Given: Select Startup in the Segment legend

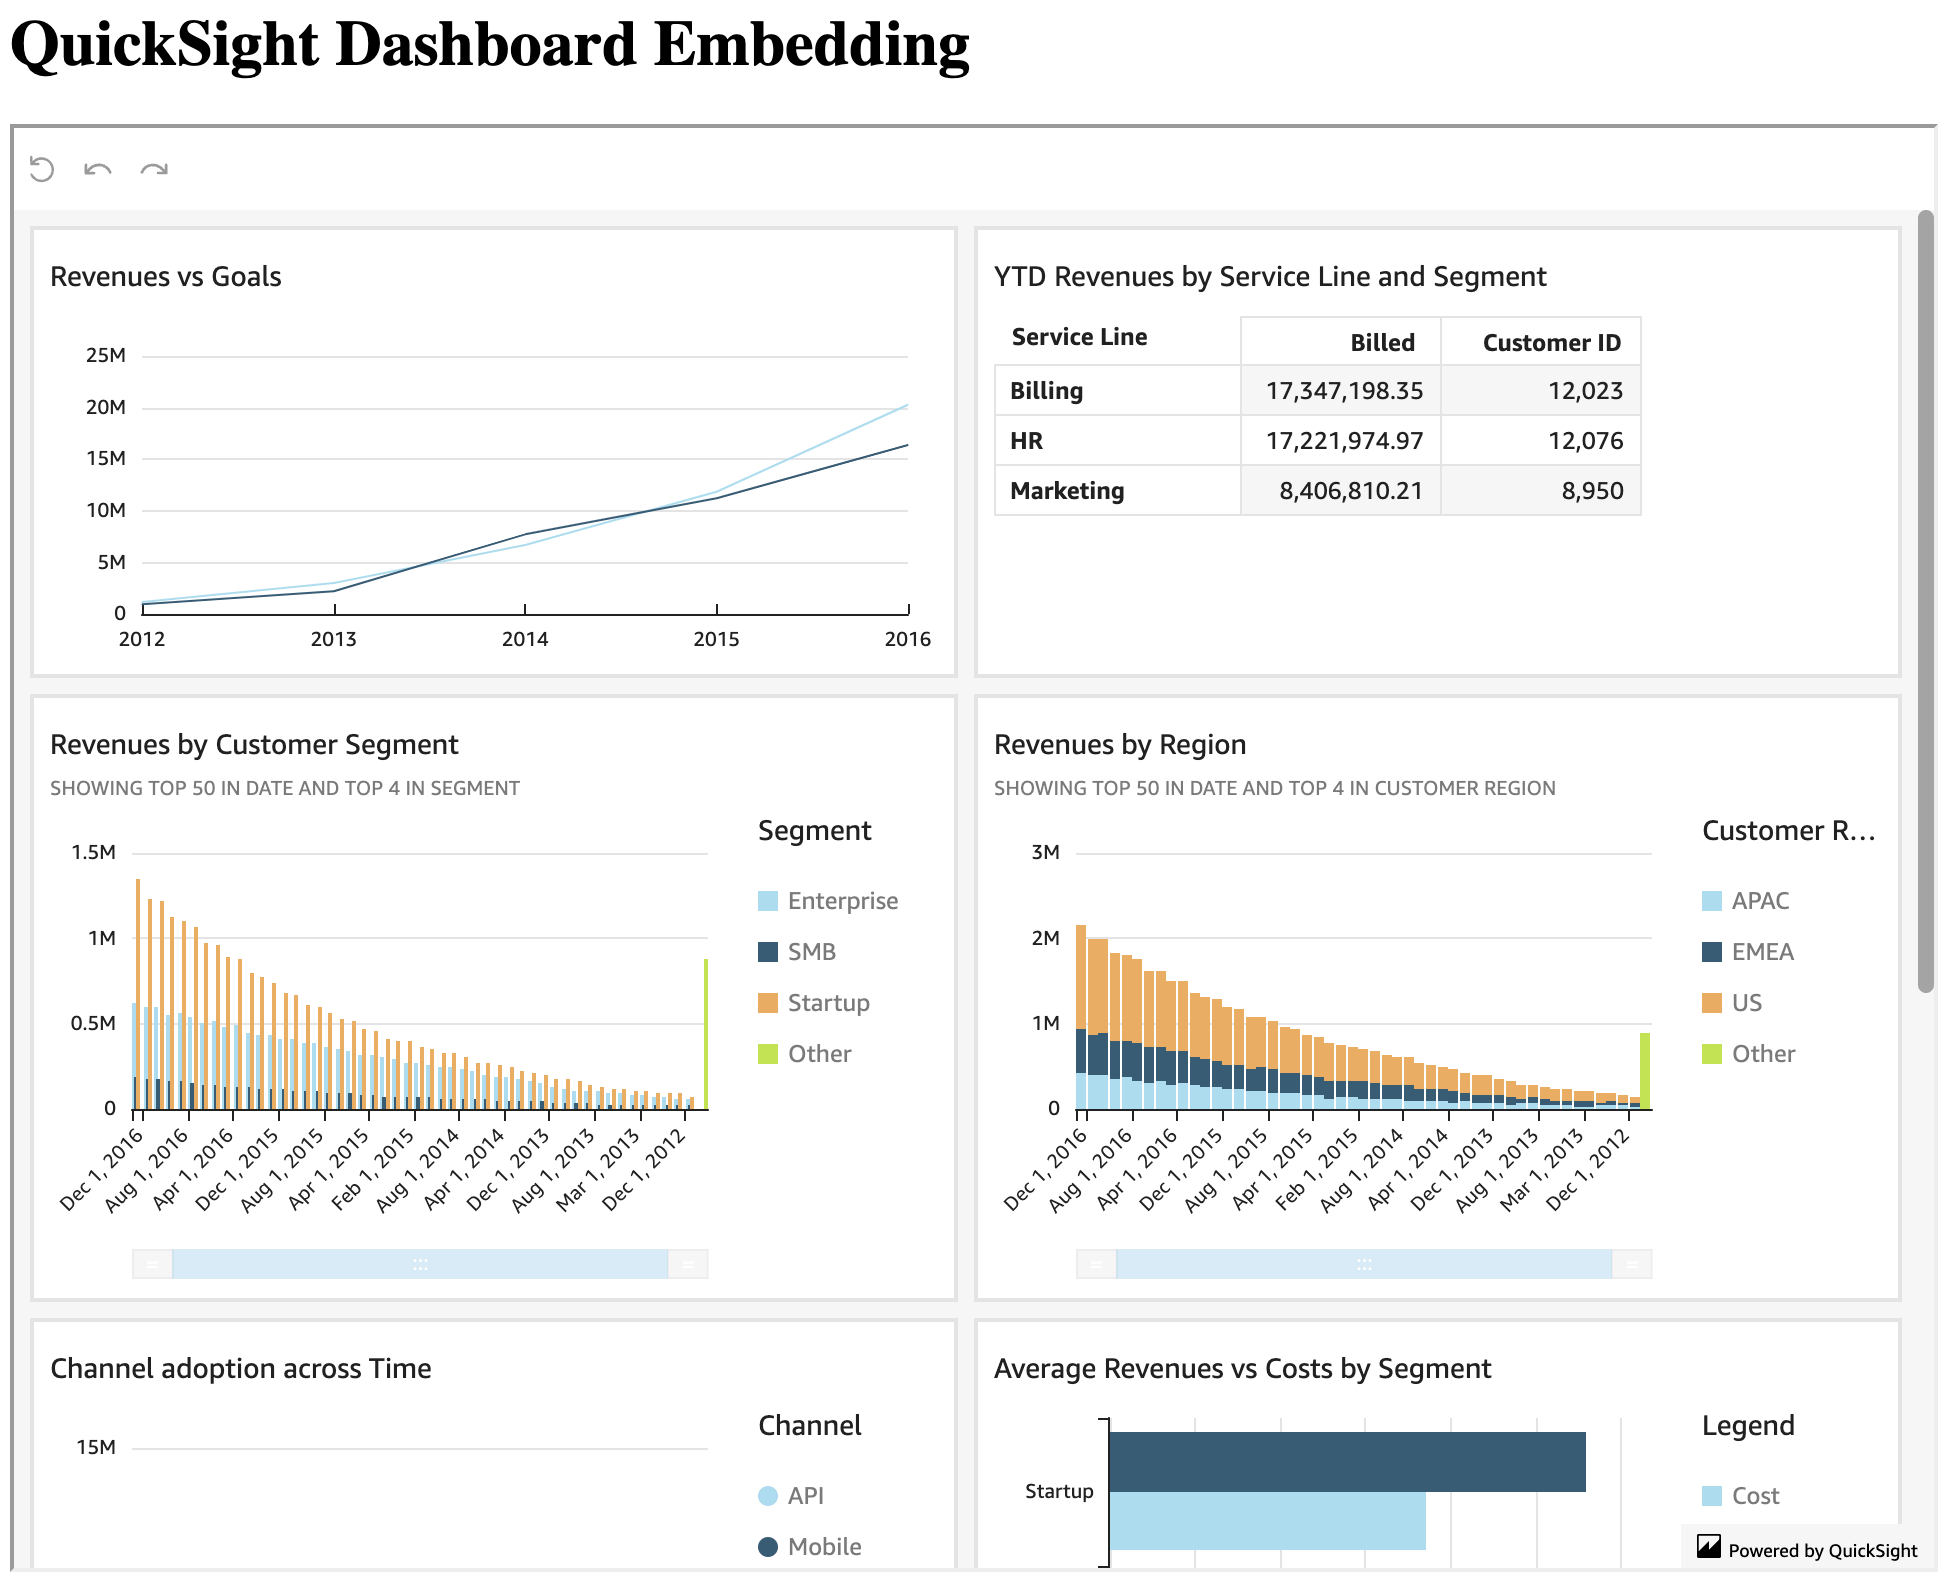Looking at the screenshot, I should click(x=828, y=1003).
